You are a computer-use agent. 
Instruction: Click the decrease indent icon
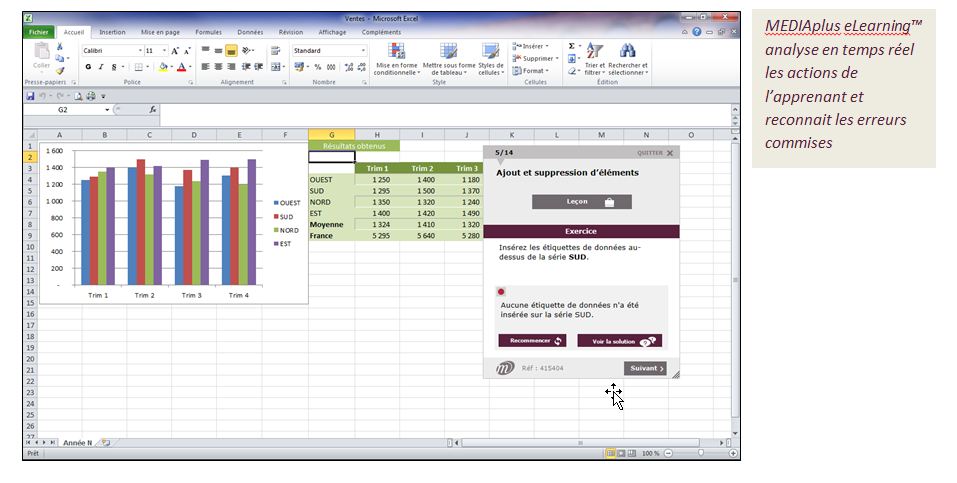246,67
